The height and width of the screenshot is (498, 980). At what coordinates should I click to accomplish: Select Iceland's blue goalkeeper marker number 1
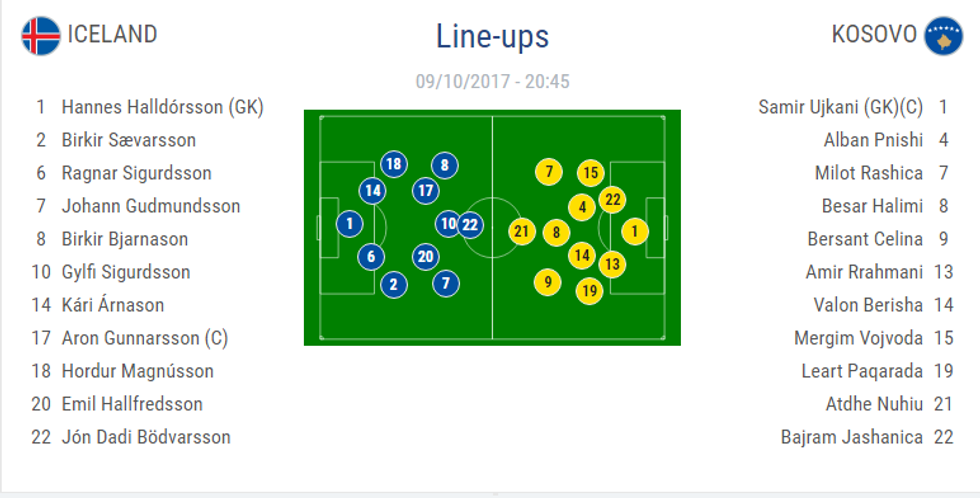point(349,224)
